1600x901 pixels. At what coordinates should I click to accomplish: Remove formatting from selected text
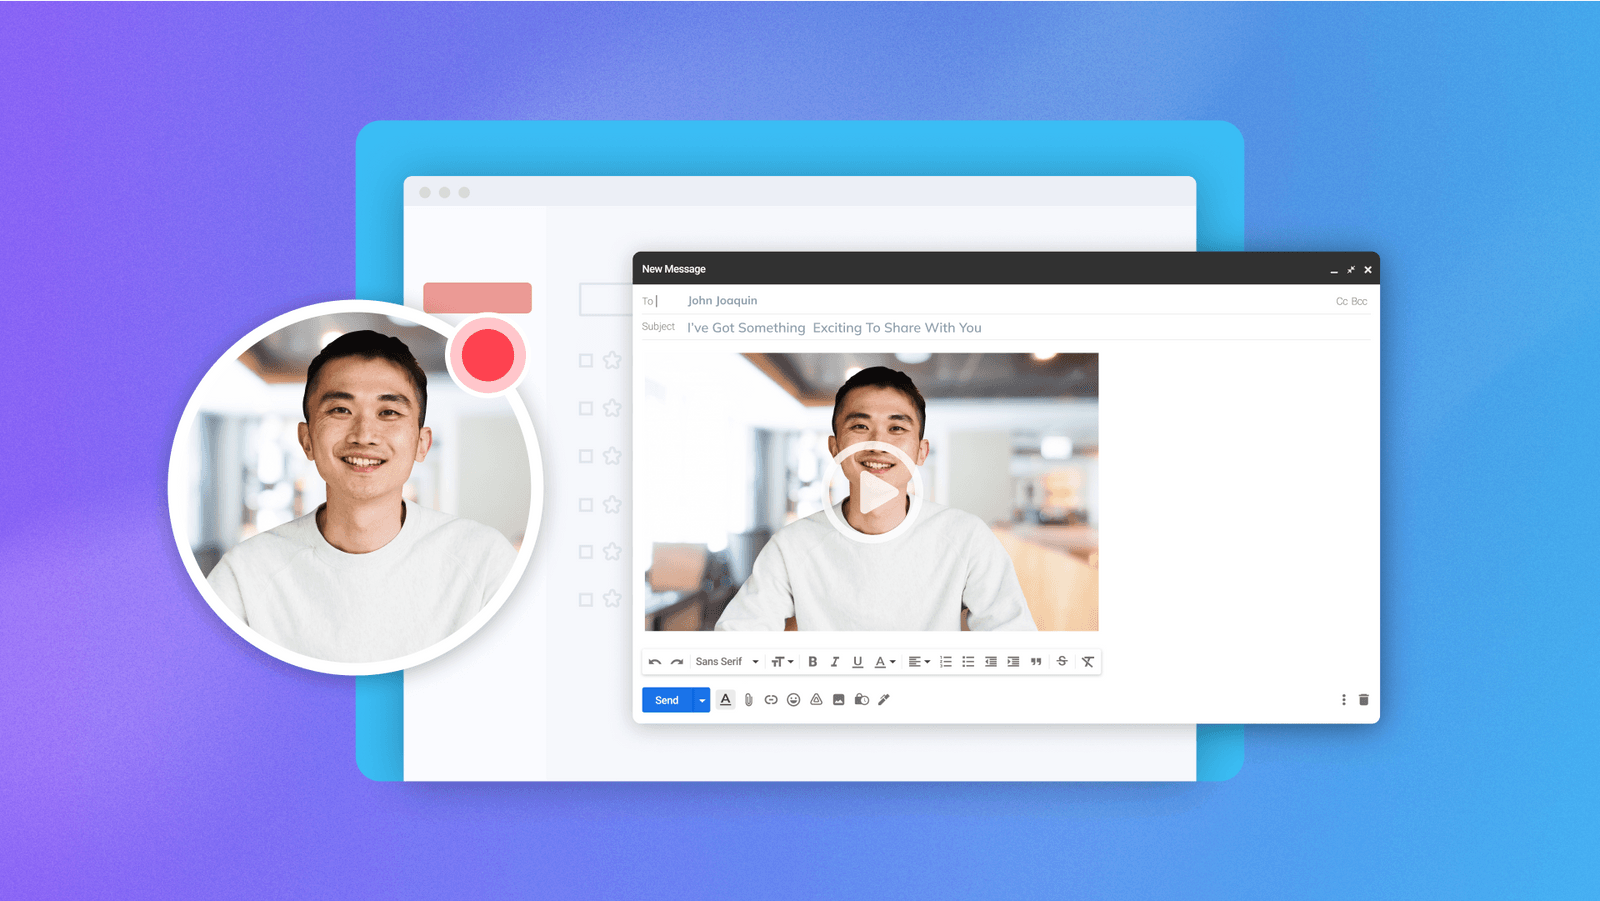pos(1087,661)
